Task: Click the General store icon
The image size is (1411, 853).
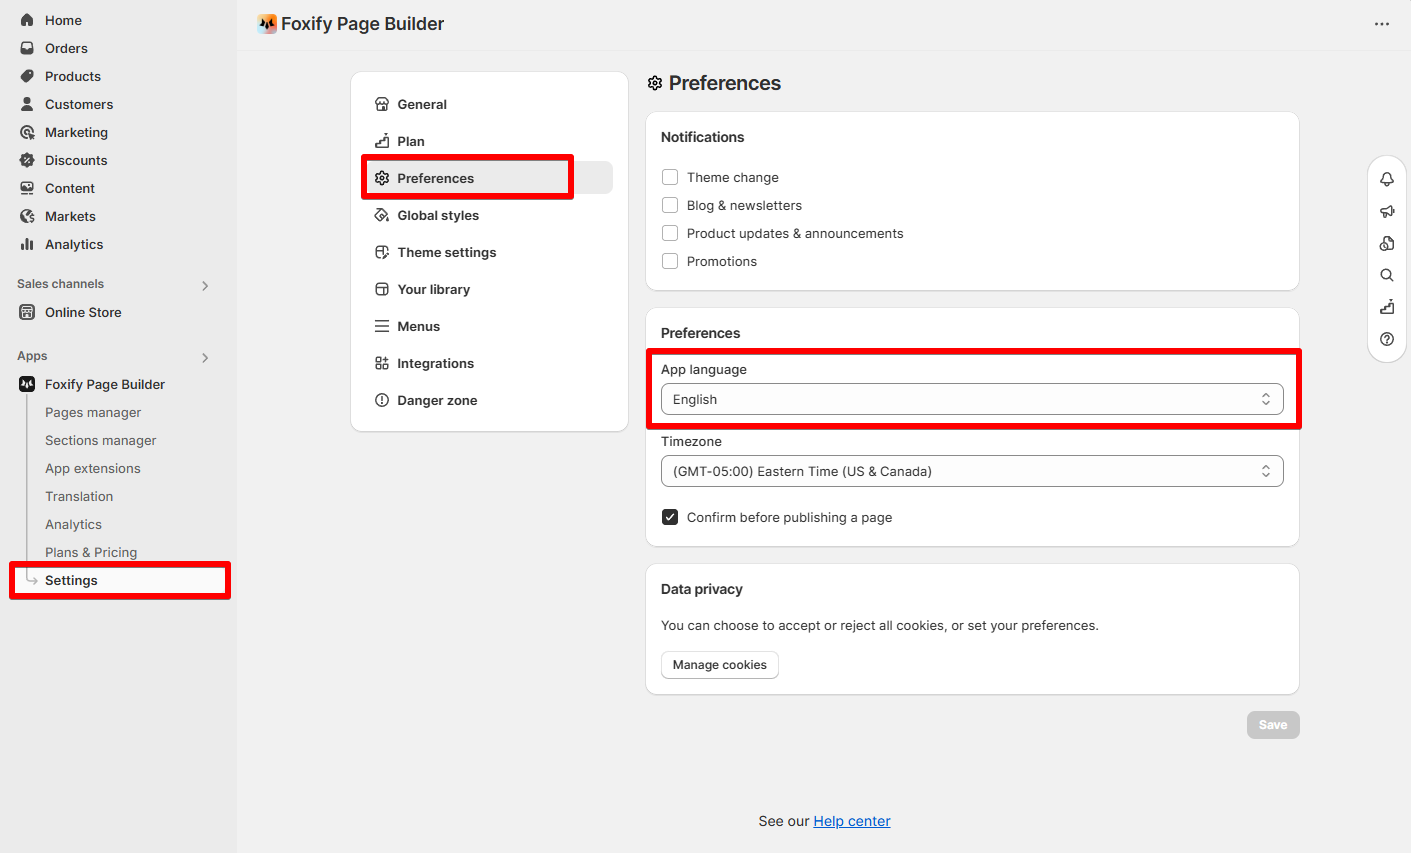Action: [382, 104]
